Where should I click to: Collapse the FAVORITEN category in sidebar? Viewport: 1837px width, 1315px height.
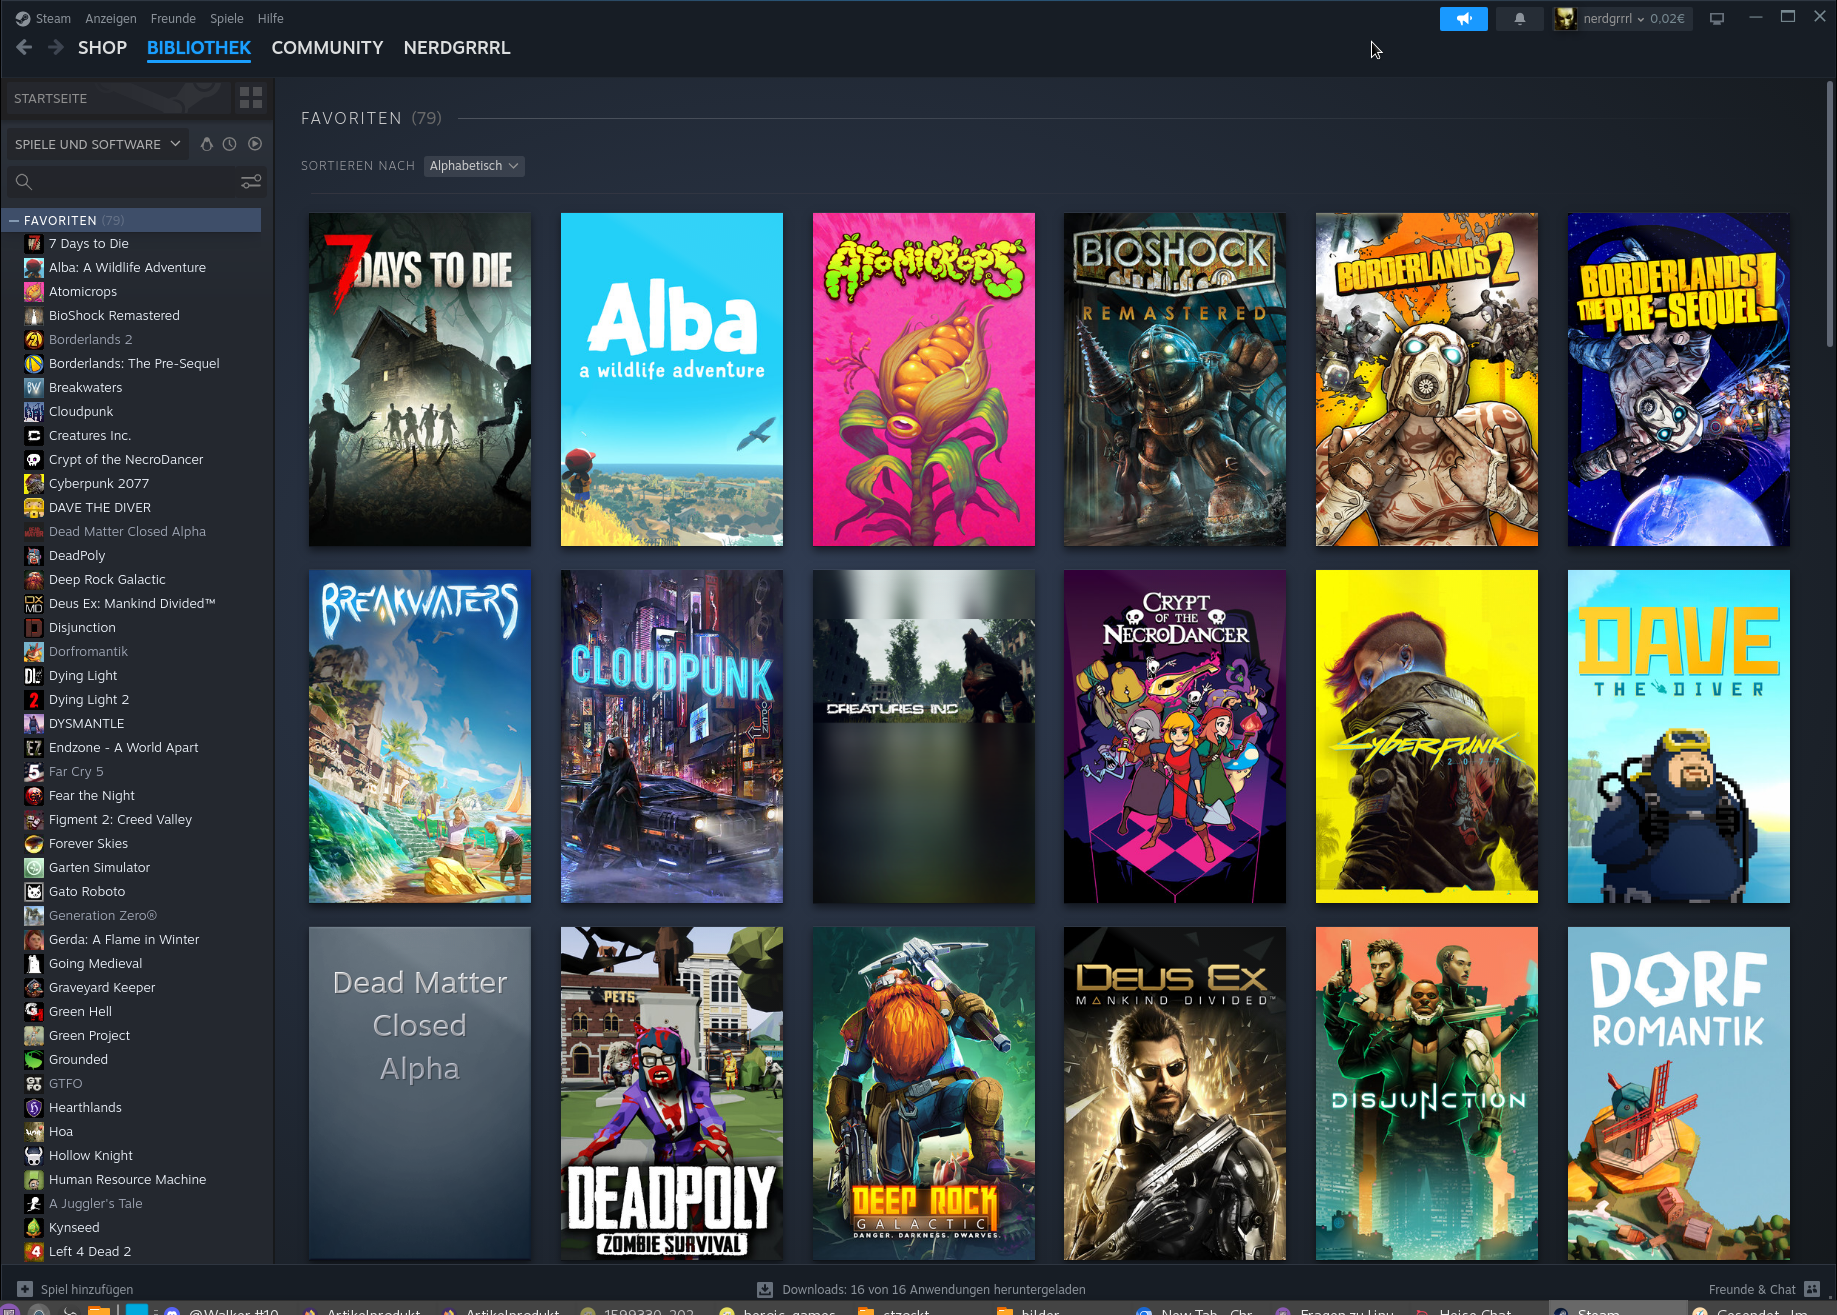point(14,220)
